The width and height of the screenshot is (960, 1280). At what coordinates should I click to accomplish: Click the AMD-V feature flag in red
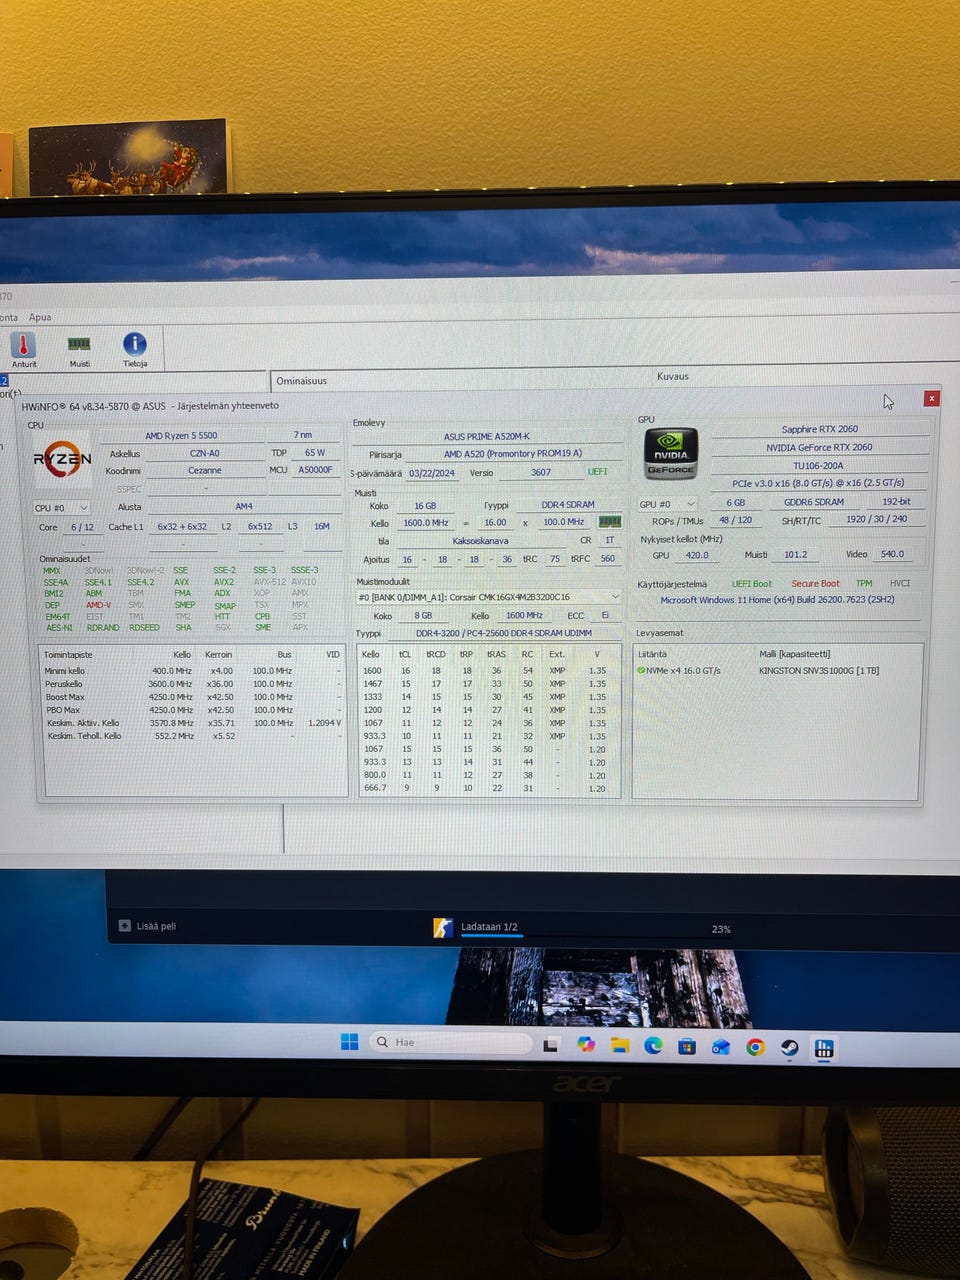[x=98, y=605]
